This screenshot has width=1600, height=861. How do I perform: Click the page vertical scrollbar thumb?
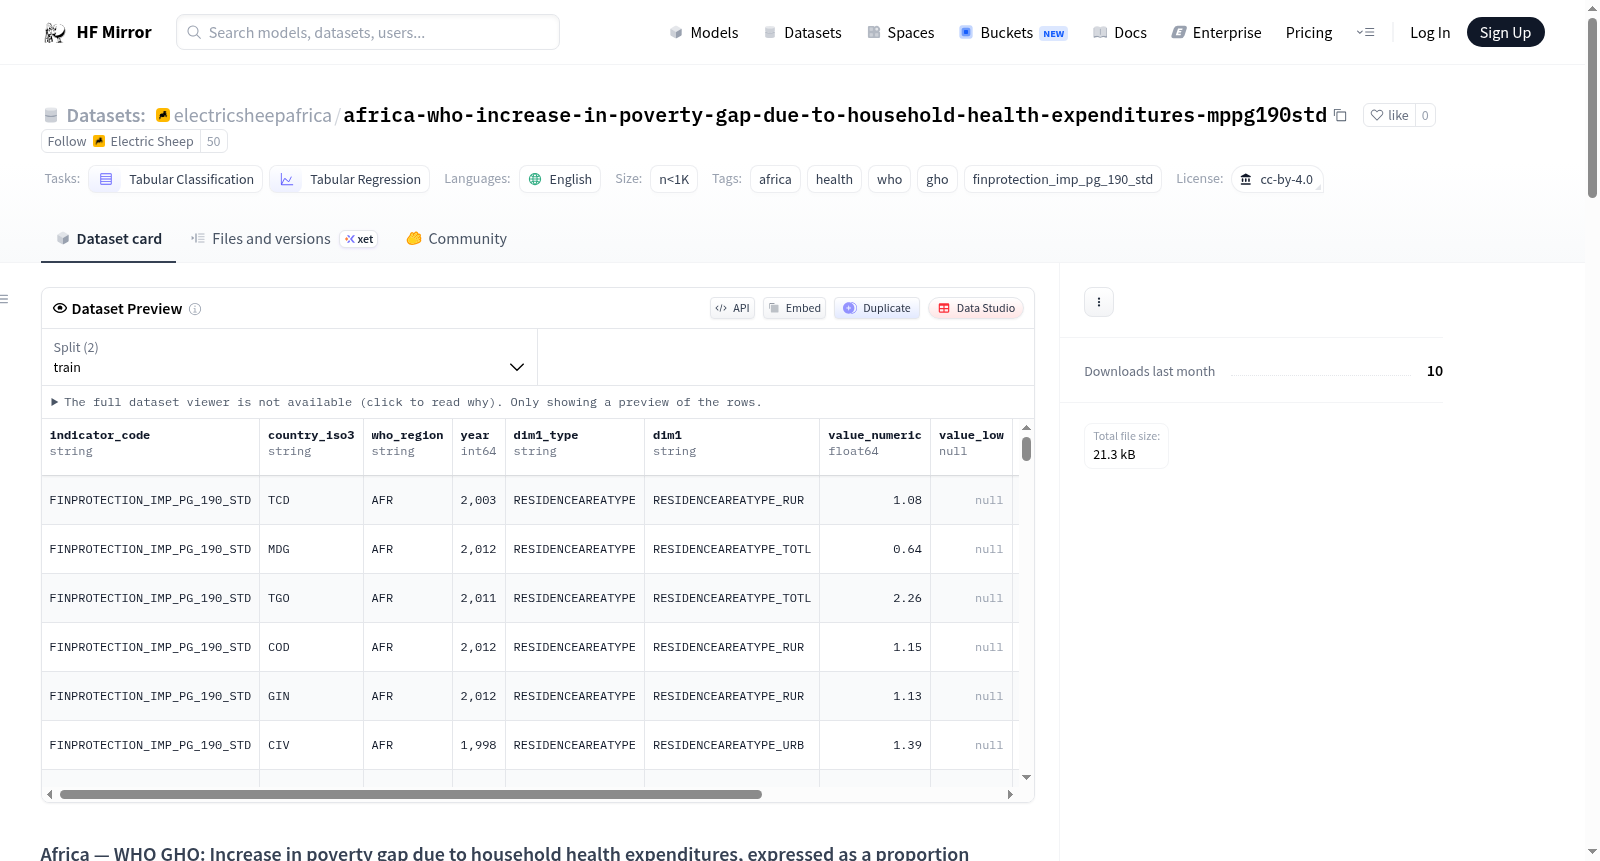1592,108
